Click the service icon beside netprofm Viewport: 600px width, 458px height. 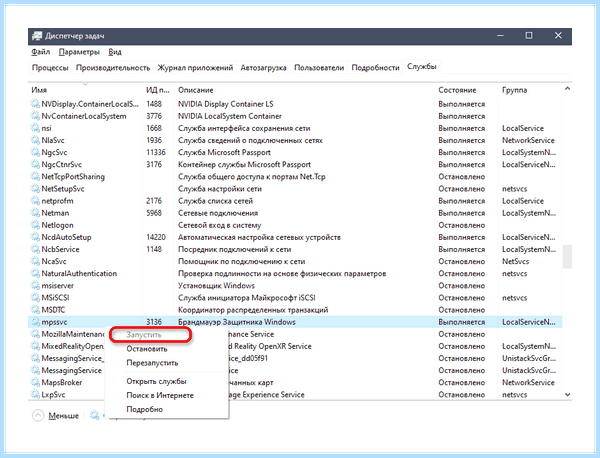point(35,201)
